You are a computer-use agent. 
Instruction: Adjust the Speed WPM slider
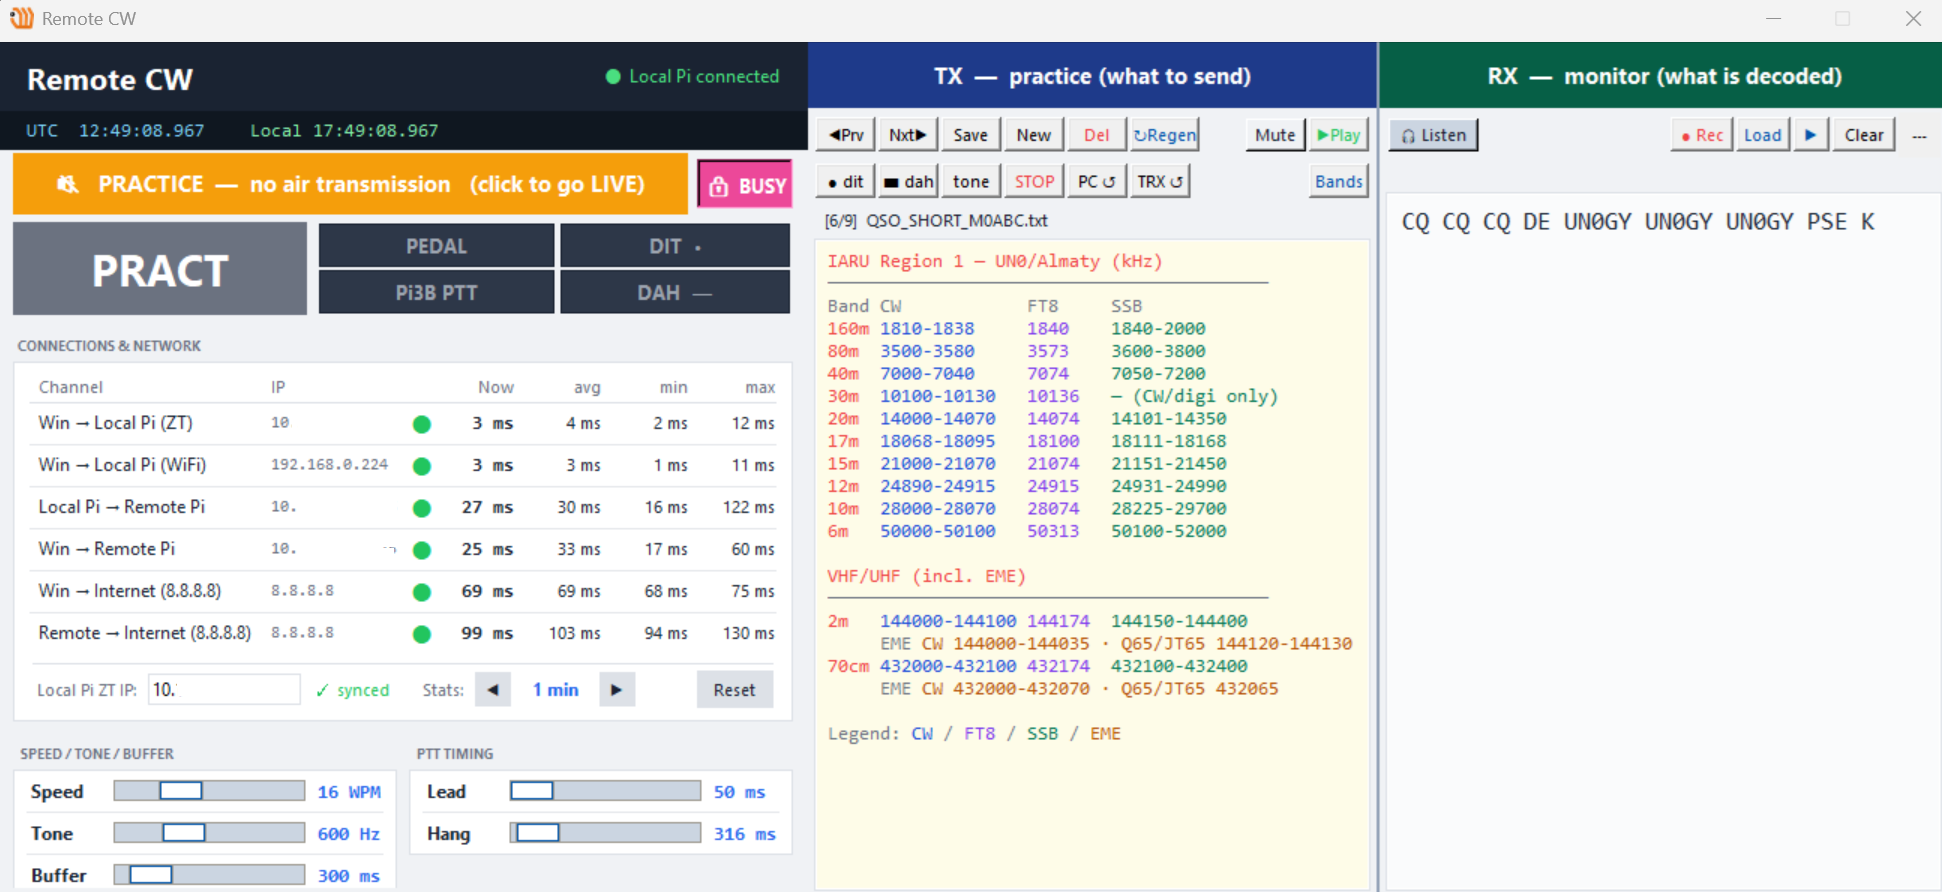[x=209, y=791]
